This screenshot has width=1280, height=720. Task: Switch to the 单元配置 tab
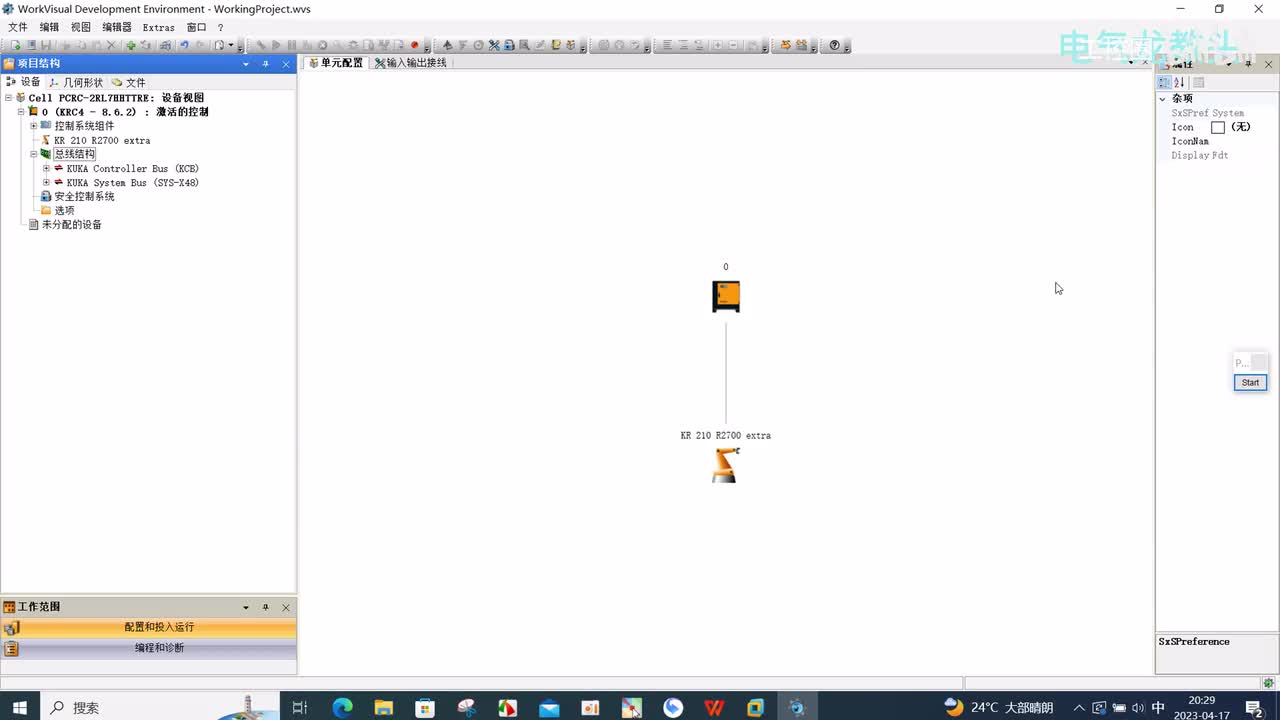[336, 63]
